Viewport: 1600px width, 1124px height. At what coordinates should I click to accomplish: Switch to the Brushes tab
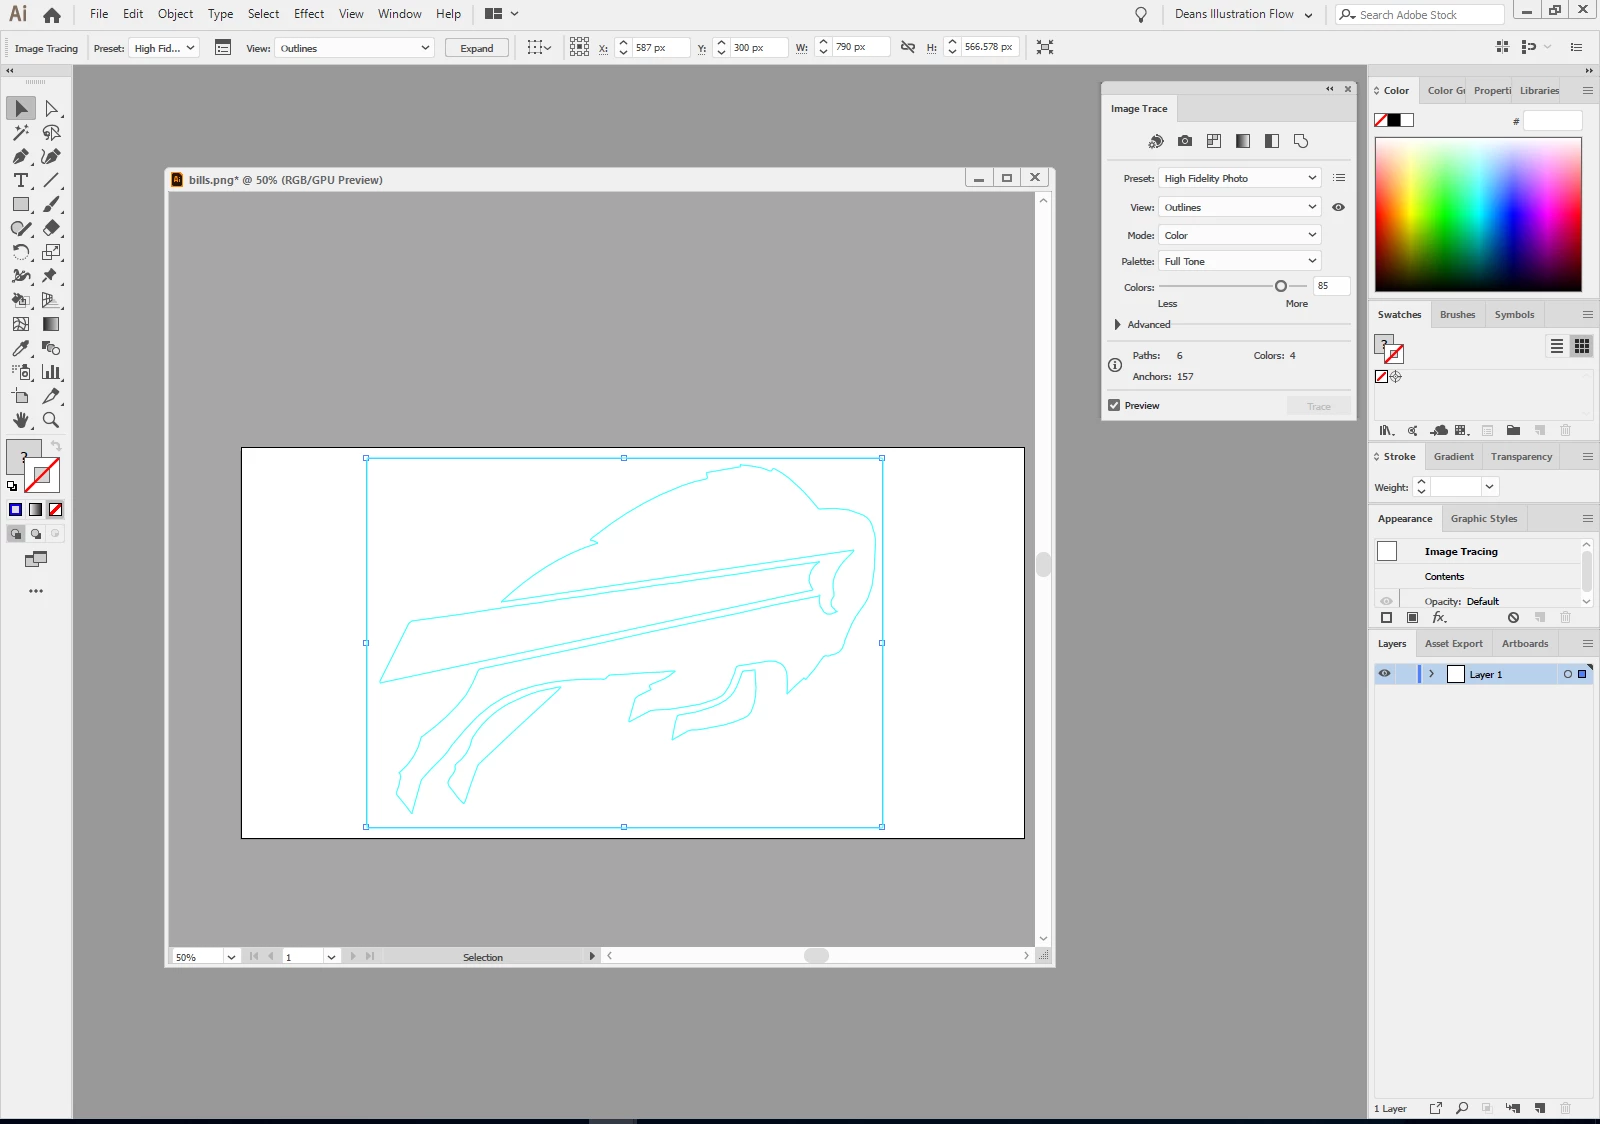point(1457,314)
